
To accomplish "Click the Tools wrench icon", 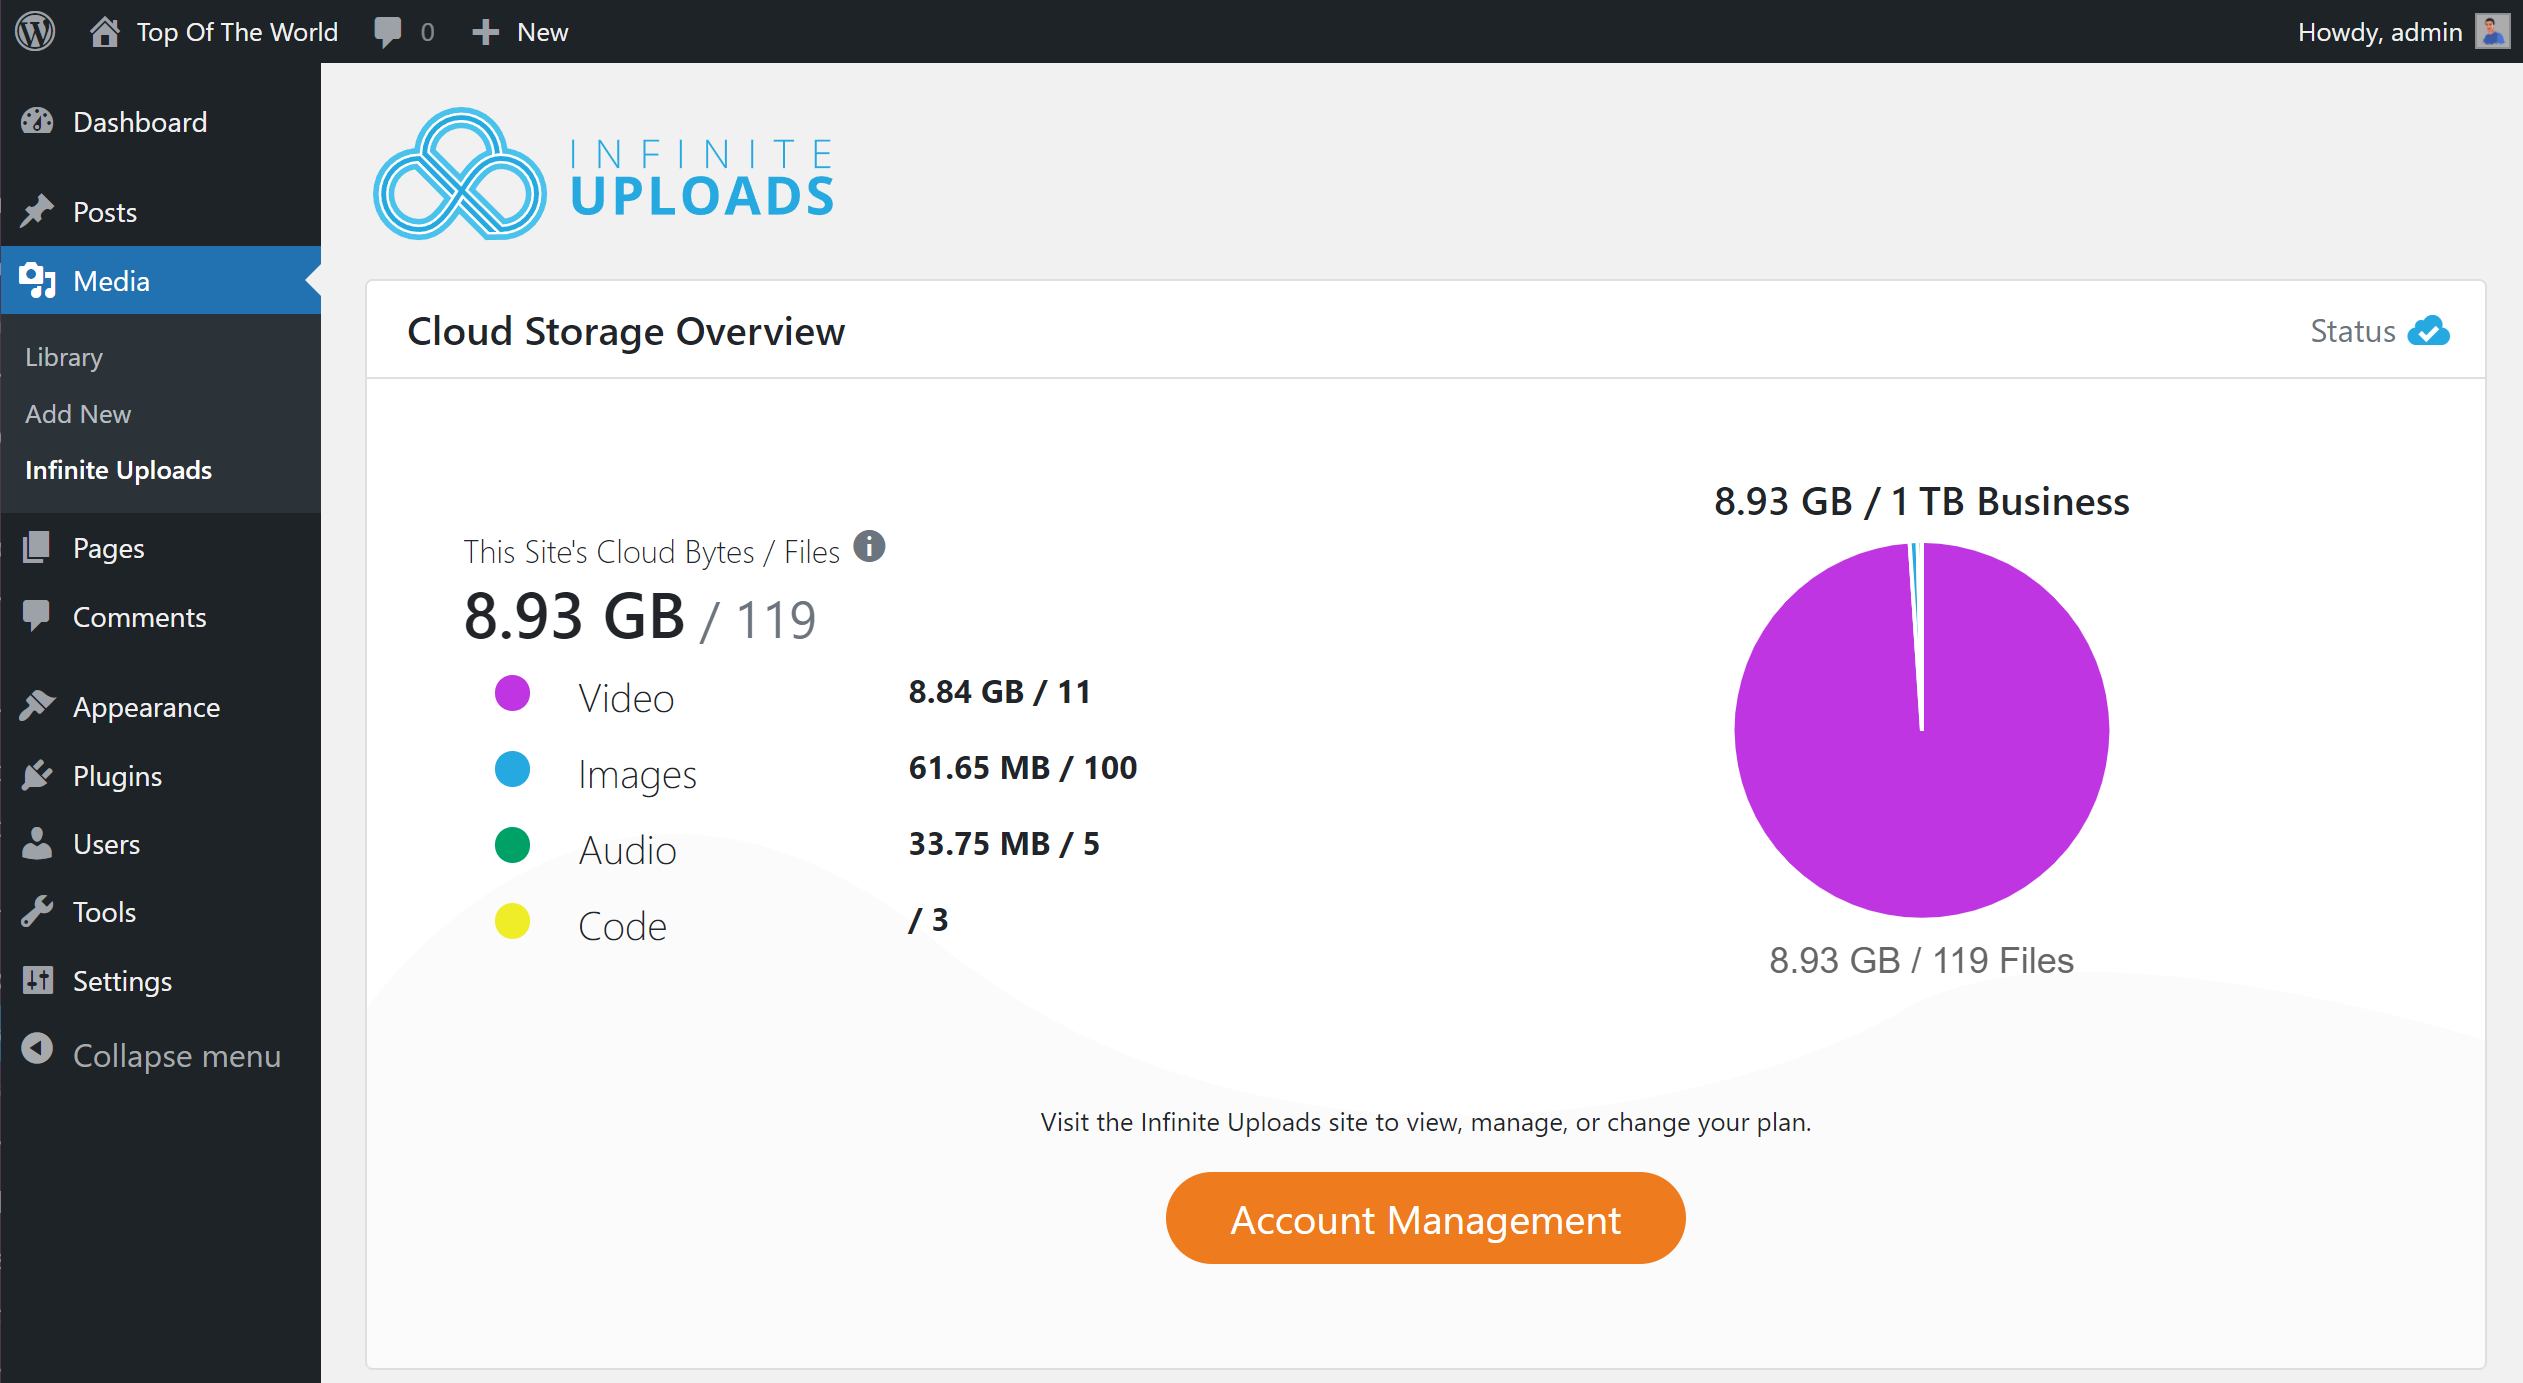I will pos(37,911).
